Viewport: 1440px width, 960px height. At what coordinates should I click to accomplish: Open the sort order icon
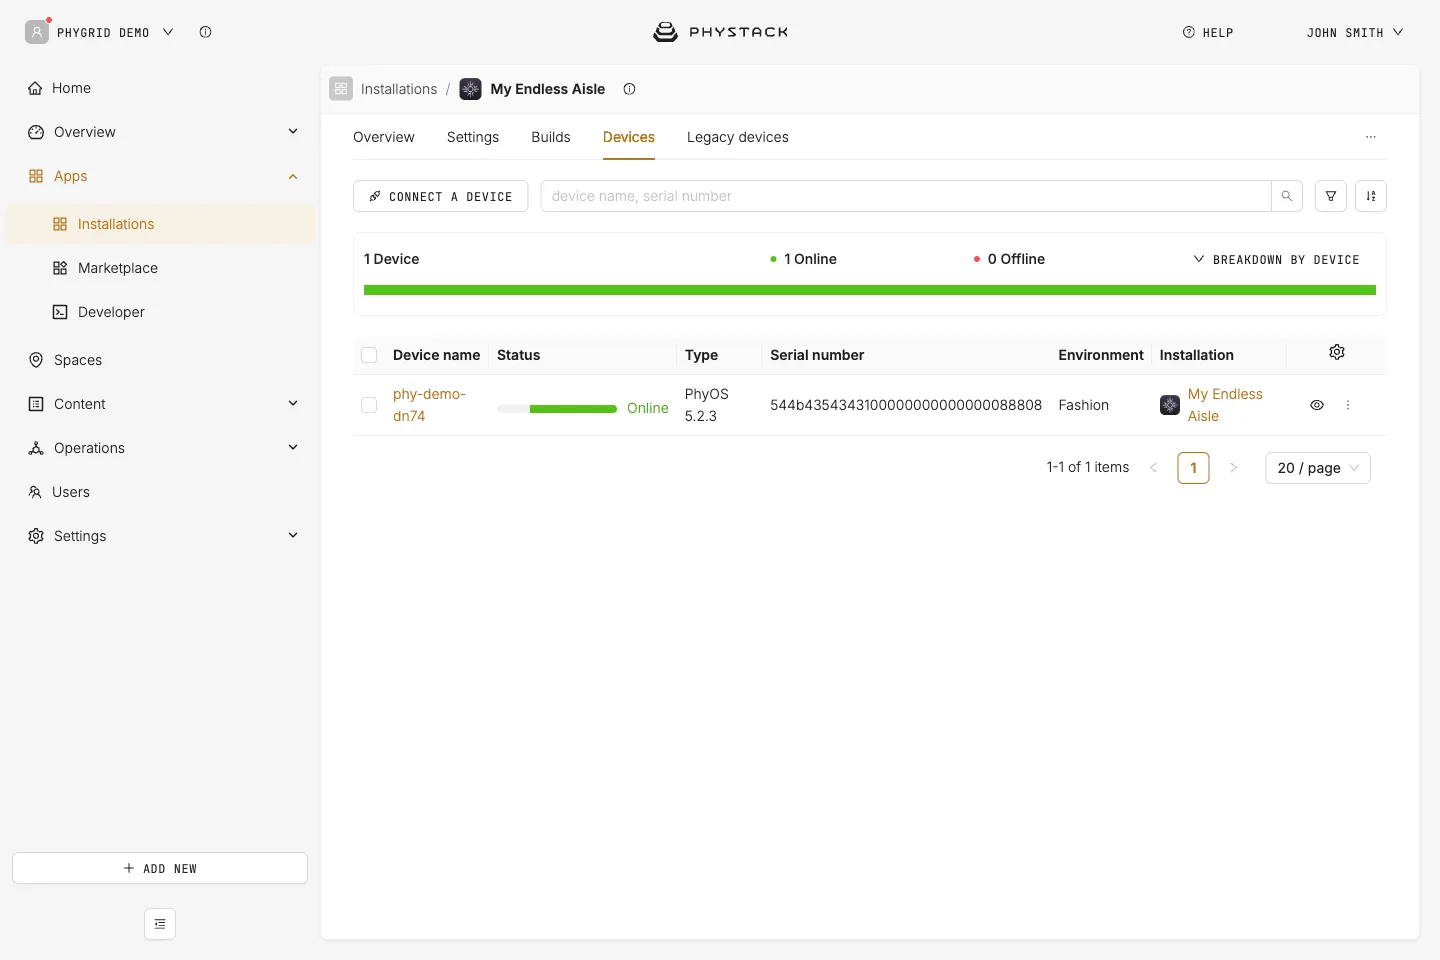[1371, 196]
